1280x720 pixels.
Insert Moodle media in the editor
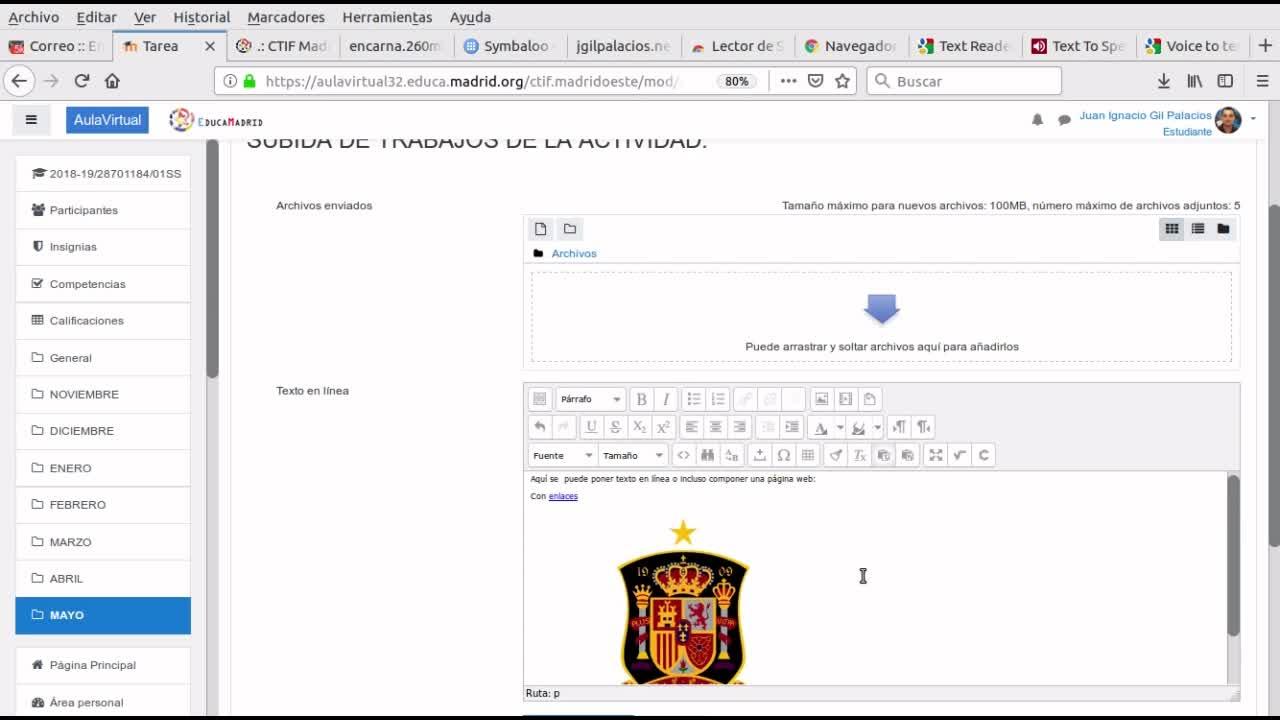tap(846, 399)
